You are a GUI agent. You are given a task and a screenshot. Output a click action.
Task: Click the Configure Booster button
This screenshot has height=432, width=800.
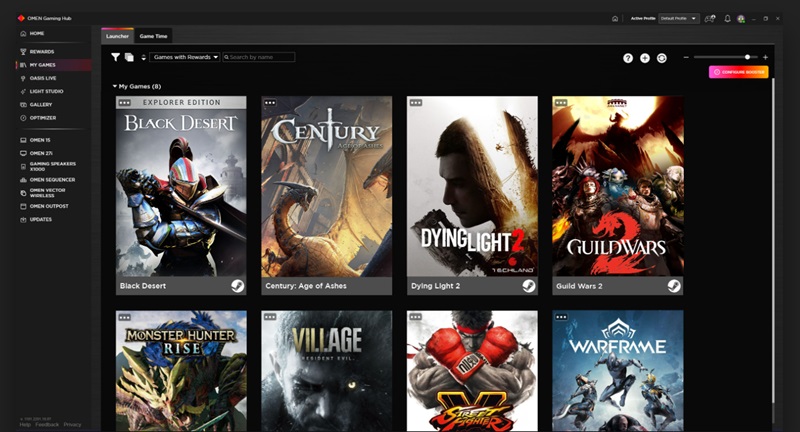tap(738, 72)
